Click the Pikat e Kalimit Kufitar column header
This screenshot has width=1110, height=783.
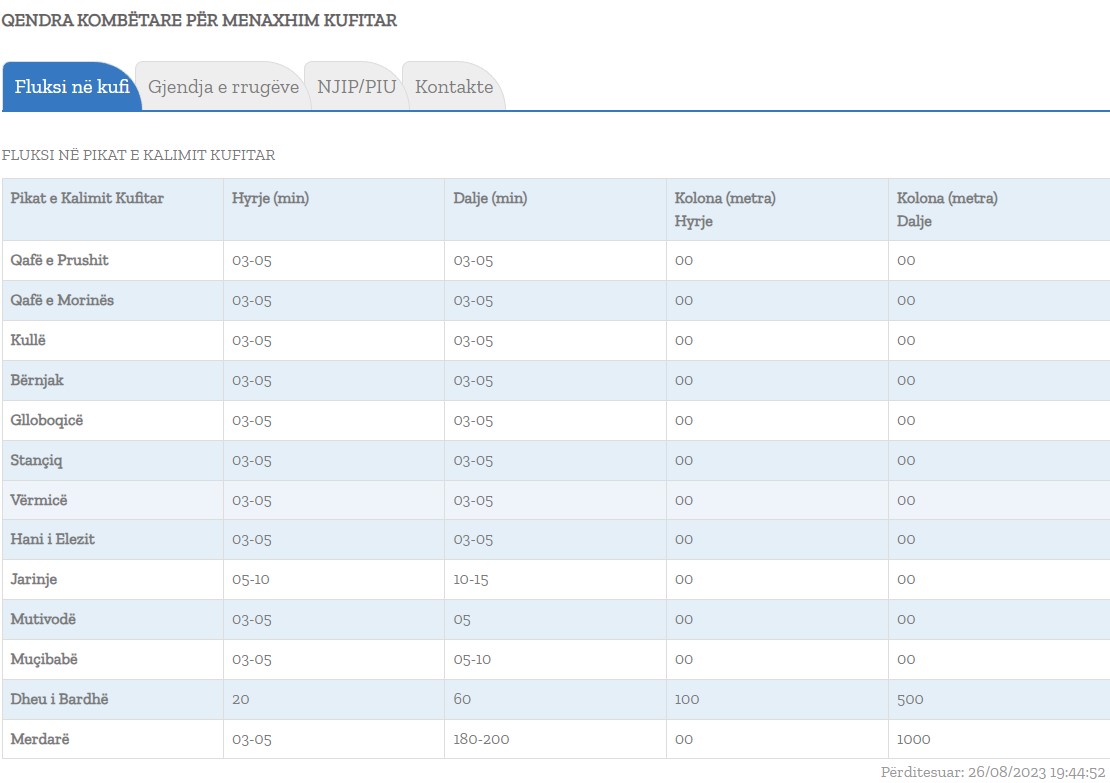(87, 198)
